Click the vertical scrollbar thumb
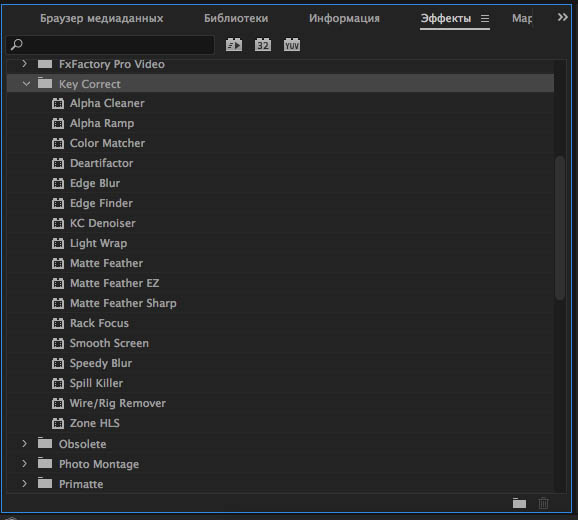Viewport: 578px width, 520px height. [x=560, y=228]
